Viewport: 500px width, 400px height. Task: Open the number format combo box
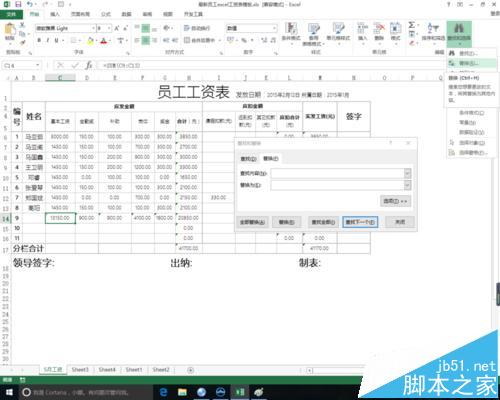click(252, 28)
